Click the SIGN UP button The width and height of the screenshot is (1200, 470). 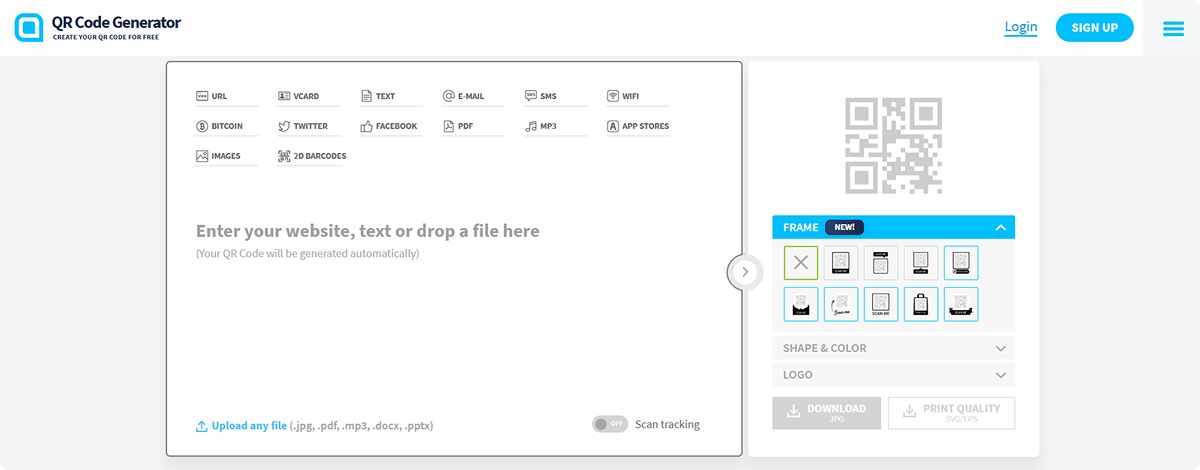coord(1095,28)
